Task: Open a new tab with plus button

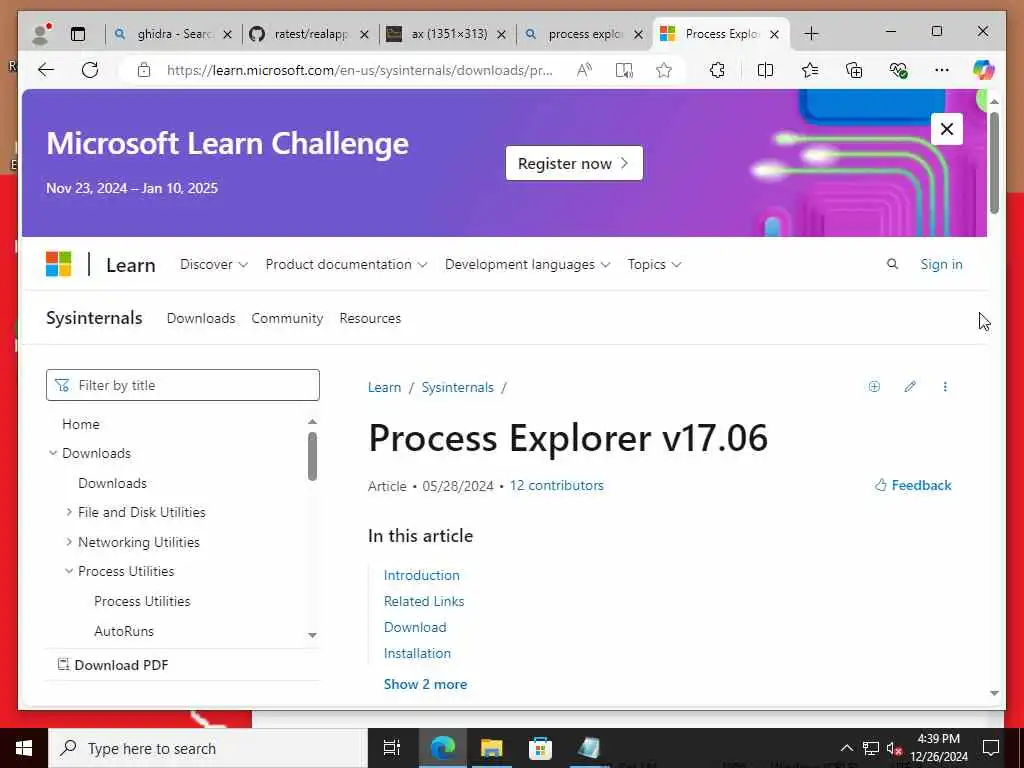Action: click(x=811, y=33)
